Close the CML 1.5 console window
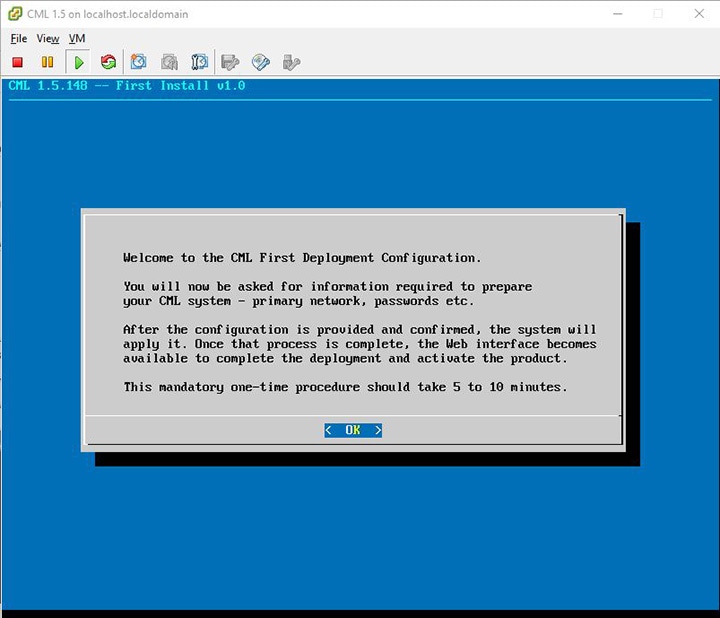The height and width of the screenshot is (618, 720). (699, 14)
